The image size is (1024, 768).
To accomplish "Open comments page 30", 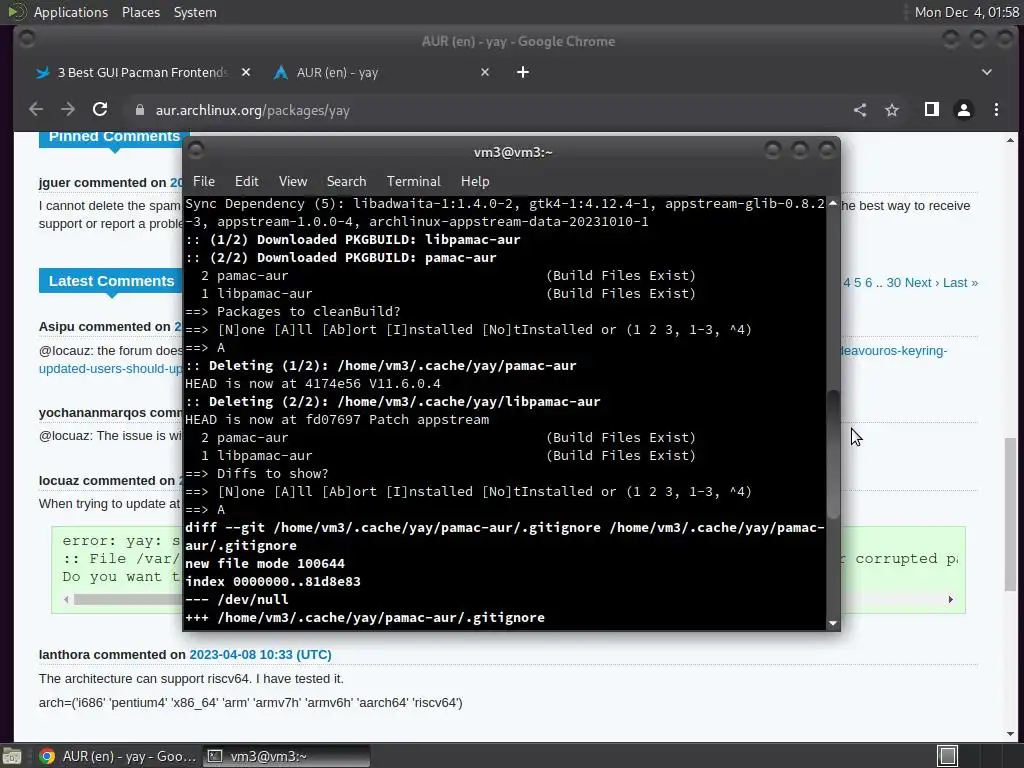I will [x=893, y=283].
